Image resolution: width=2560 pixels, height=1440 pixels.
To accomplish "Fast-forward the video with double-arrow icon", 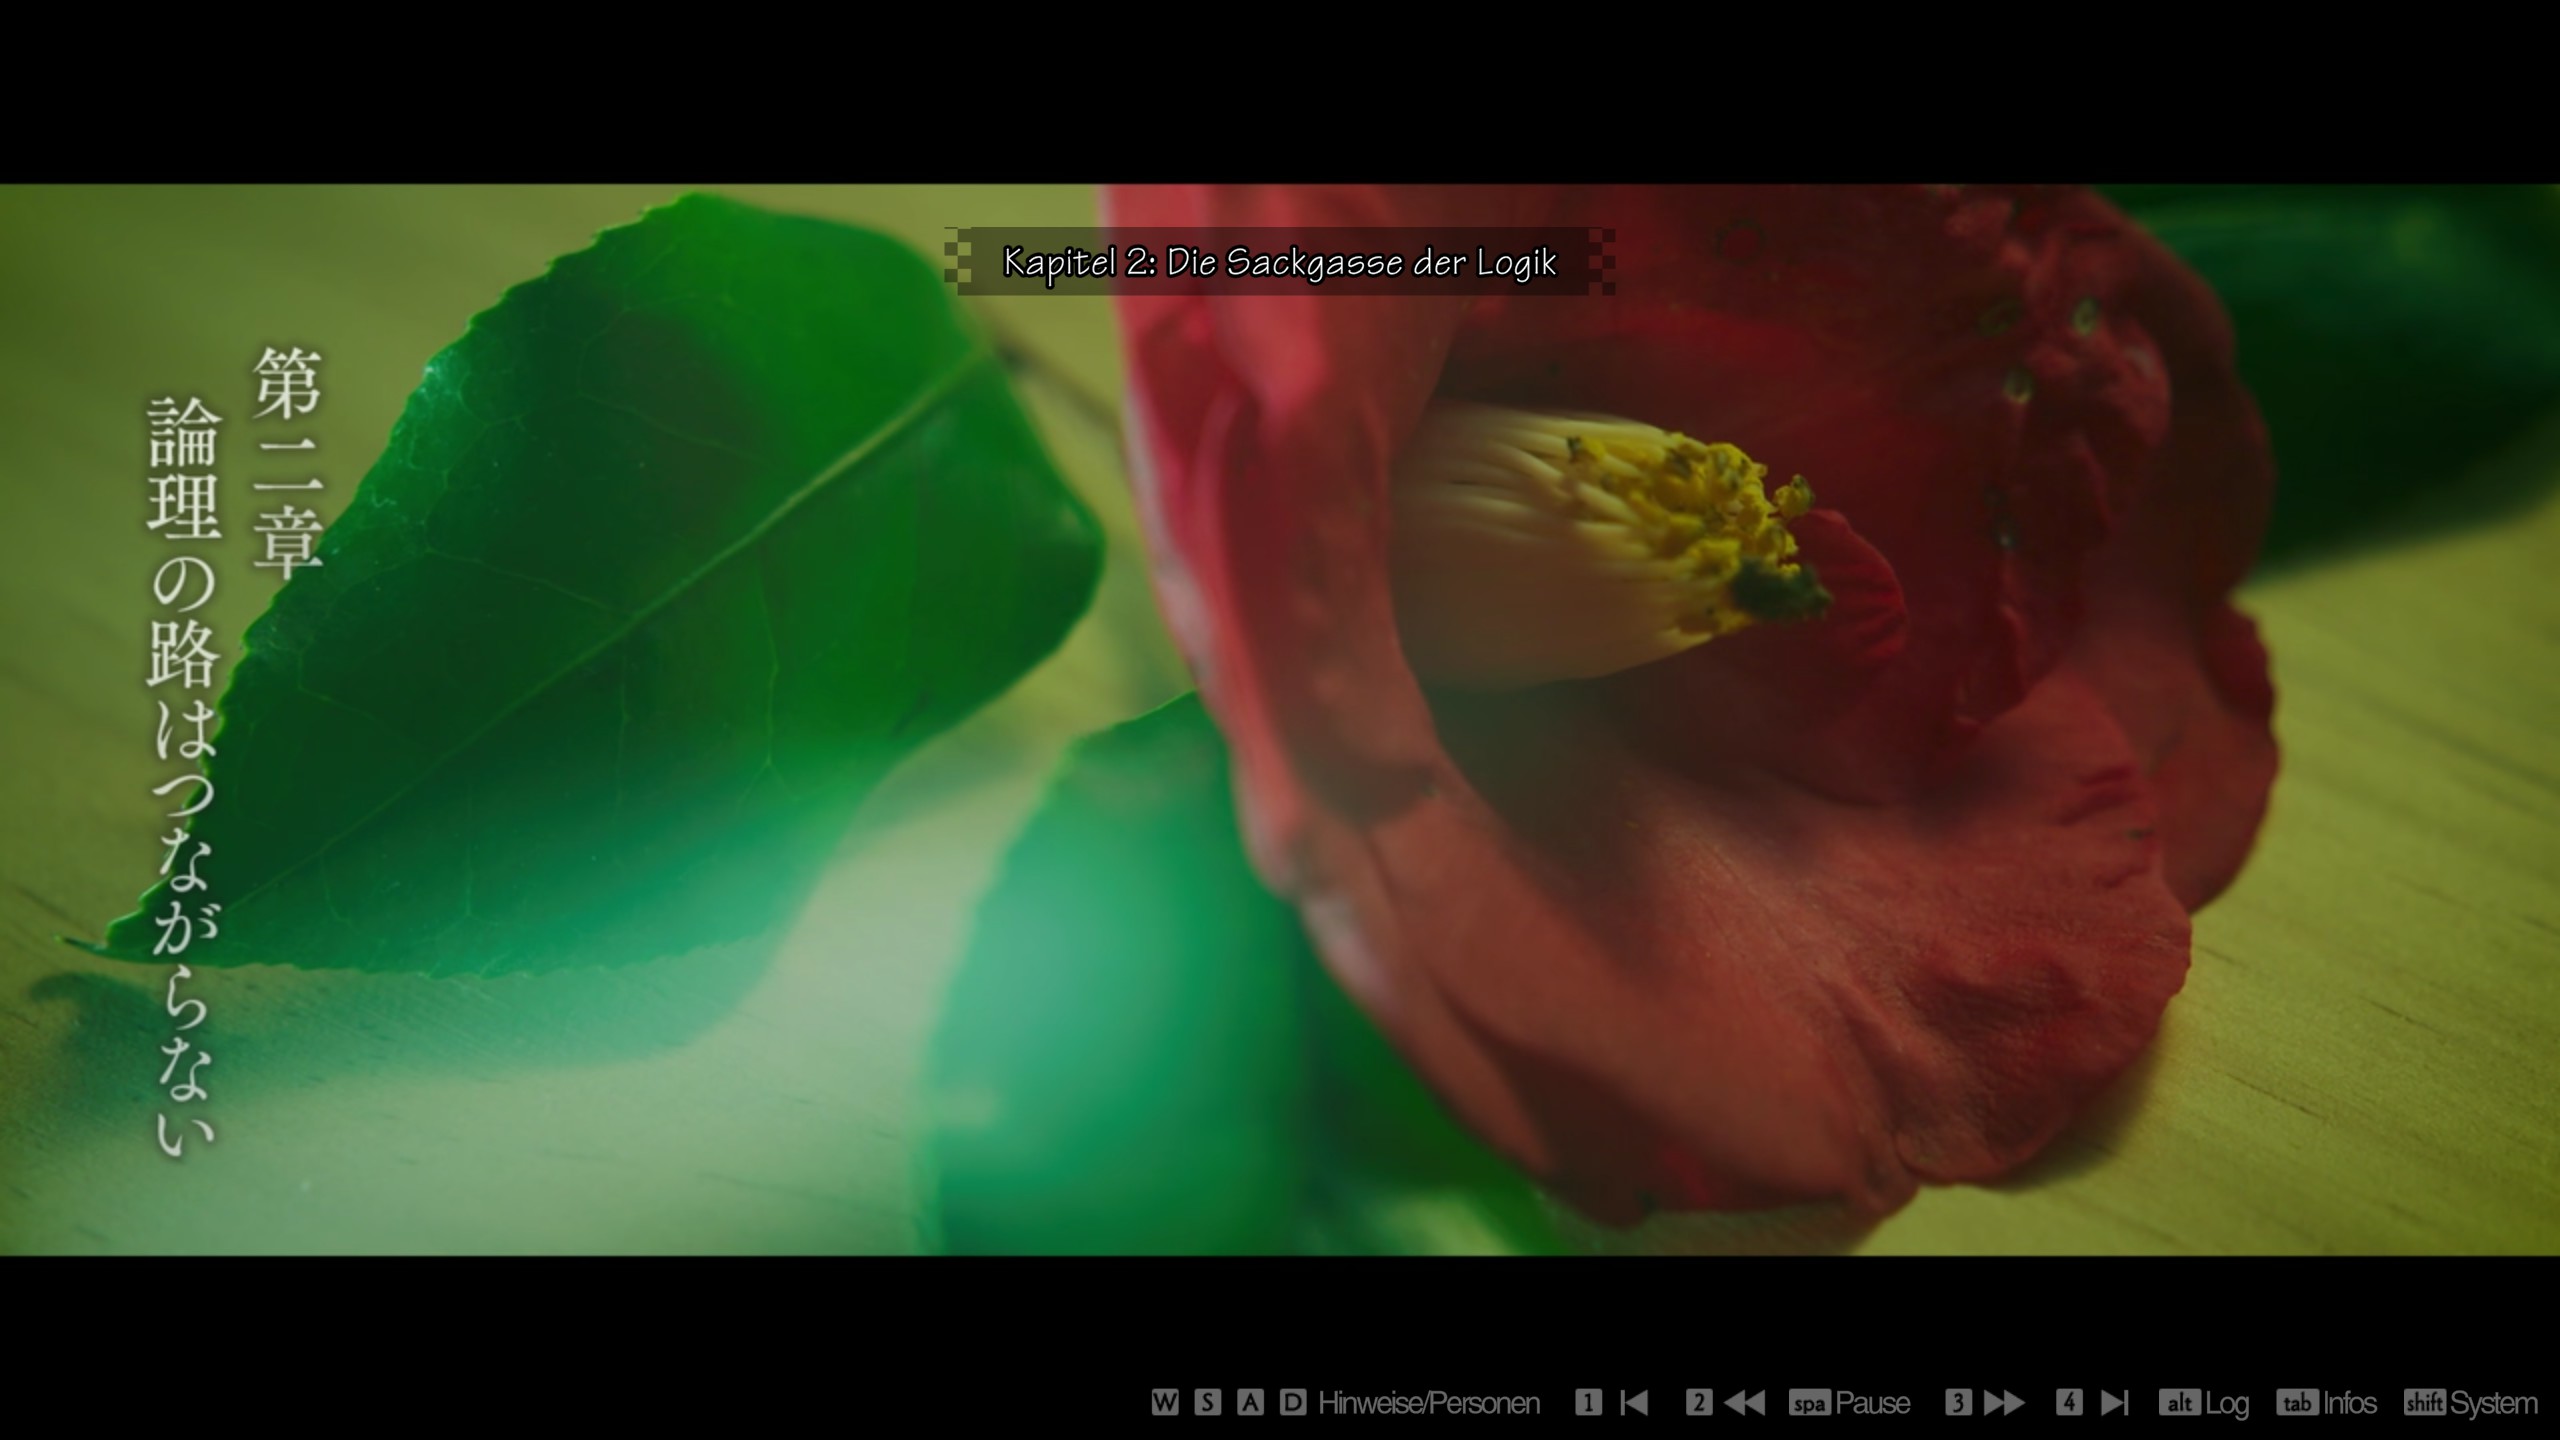I will [2004, 1403].
